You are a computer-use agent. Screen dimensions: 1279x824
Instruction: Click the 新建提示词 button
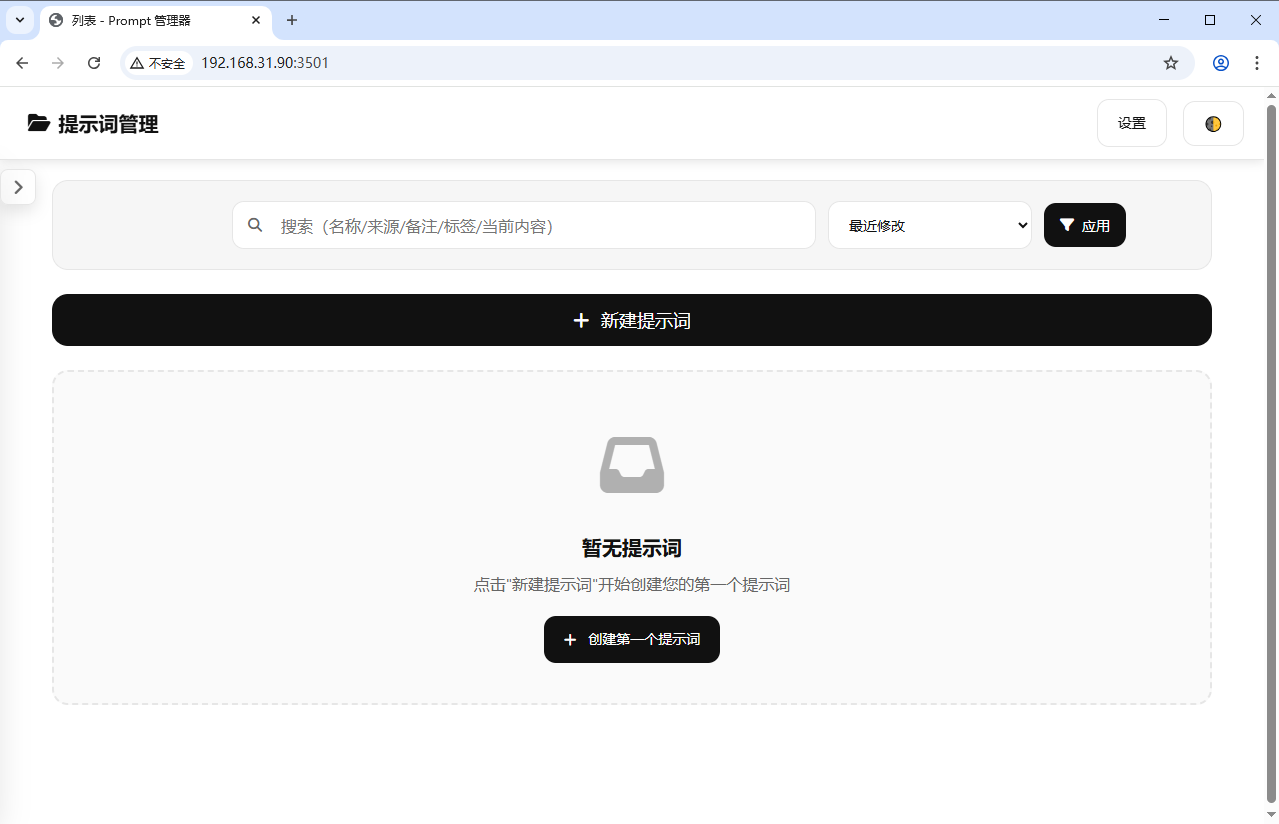click(x=631, y=320)
